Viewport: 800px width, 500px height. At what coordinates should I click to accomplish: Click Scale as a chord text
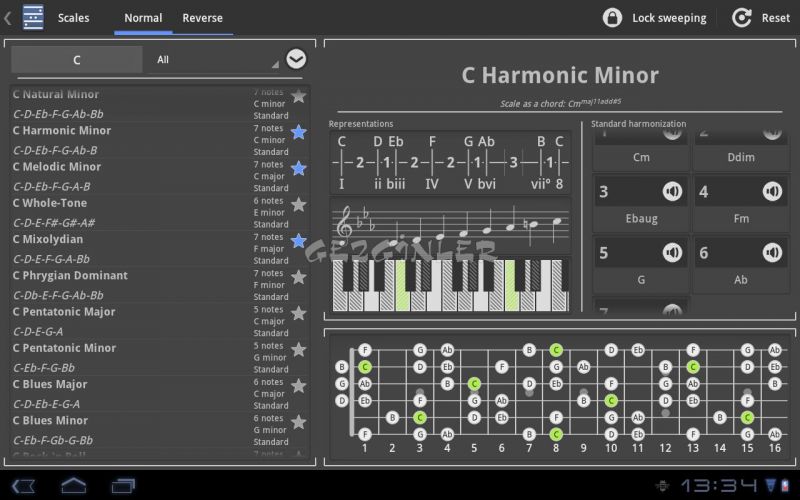pyautogui.click(x=560, y=103)
